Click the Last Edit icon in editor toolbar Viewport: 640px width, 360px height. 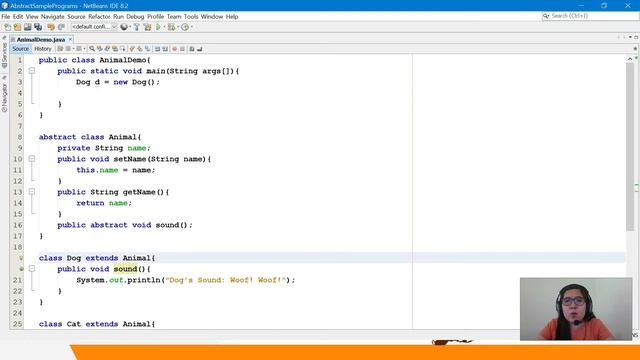tap(60, 49)
